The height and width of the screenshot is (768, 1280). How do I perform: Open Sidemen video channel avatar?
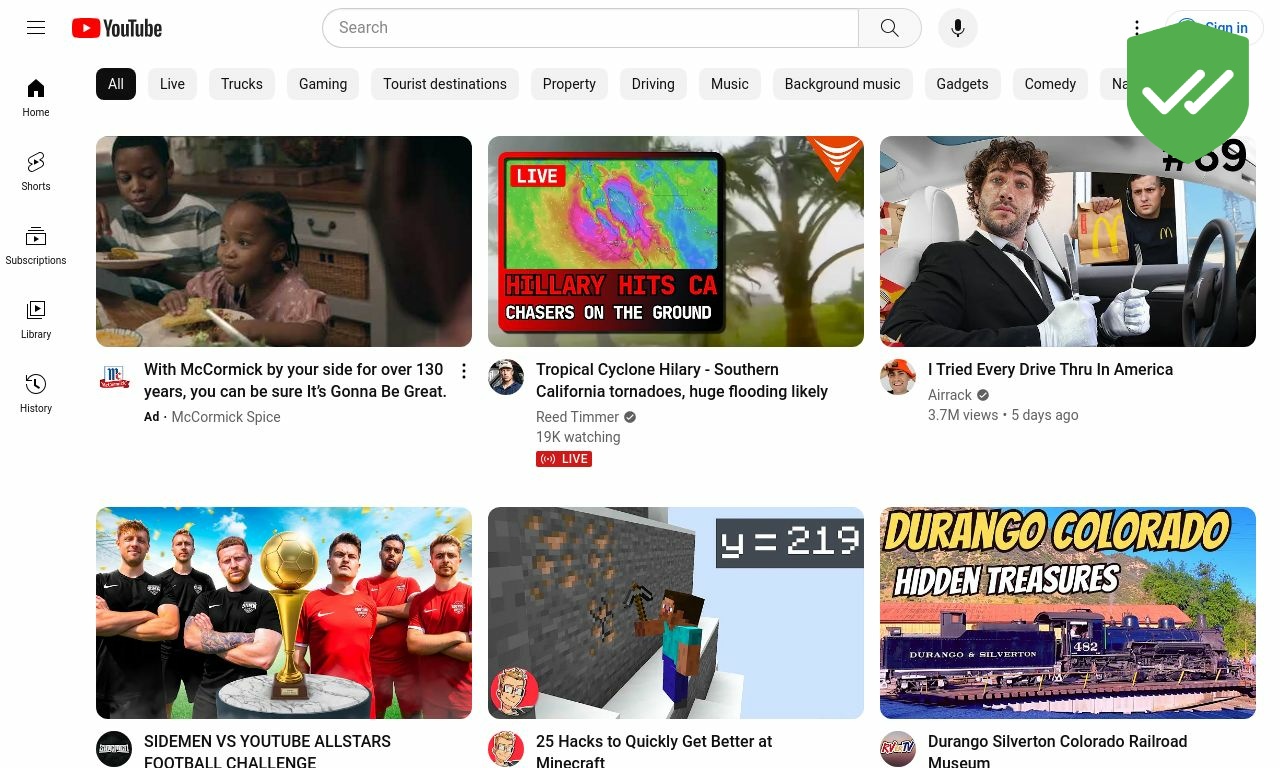coord(114,749)
